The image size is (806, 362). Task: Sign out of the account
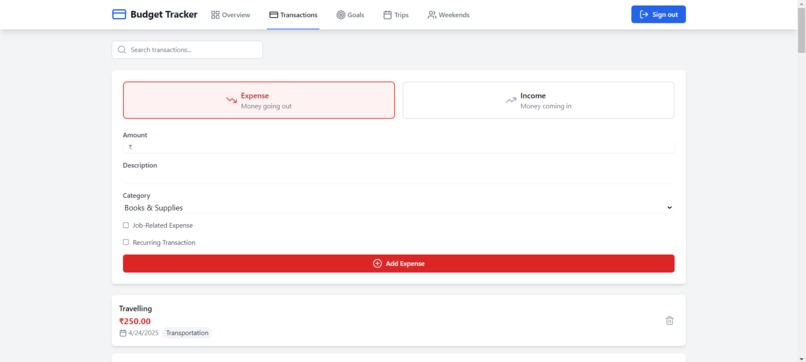click(658, 14)
